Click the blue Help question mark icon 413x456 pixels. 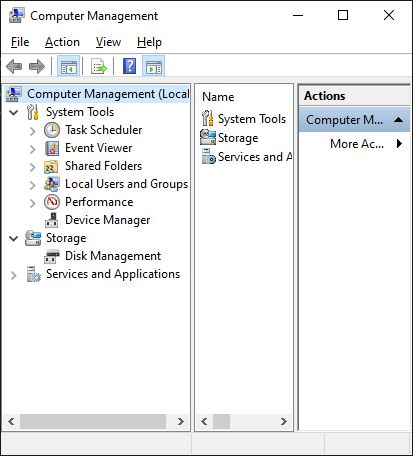(x=129, y=66)
